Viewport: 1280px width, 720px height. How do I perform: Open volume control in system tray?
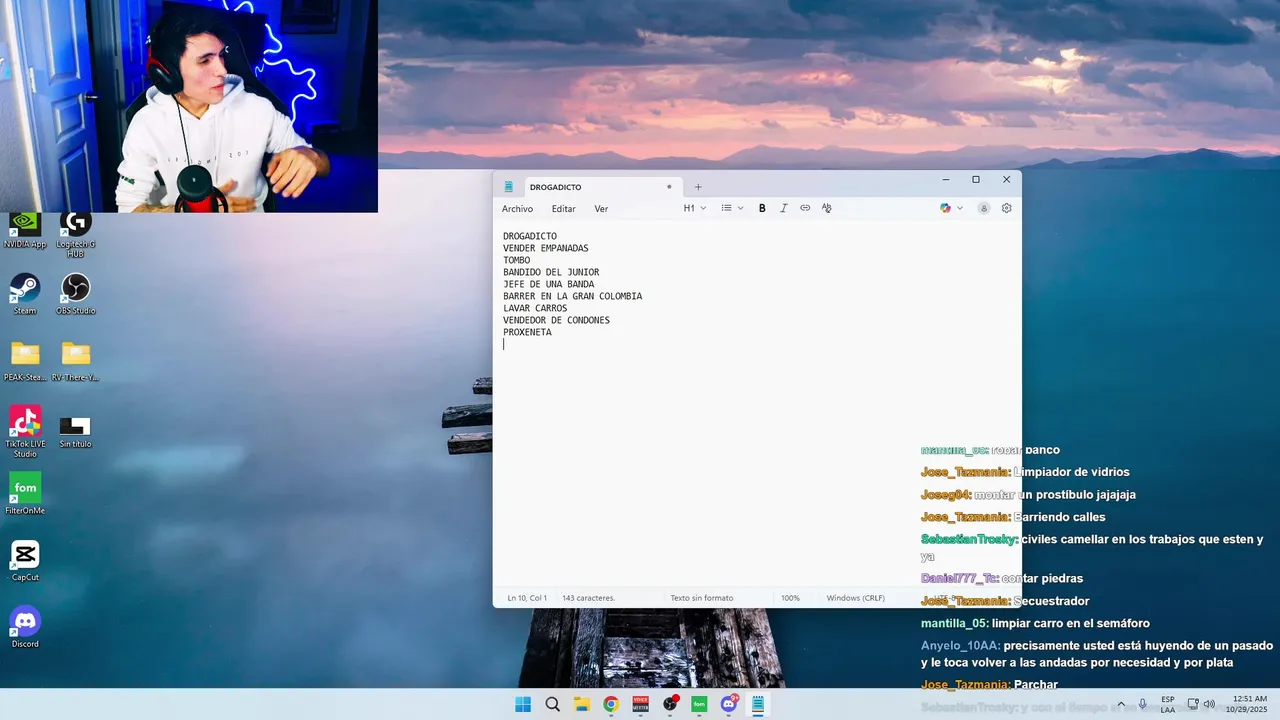[x=1209, y=704]
